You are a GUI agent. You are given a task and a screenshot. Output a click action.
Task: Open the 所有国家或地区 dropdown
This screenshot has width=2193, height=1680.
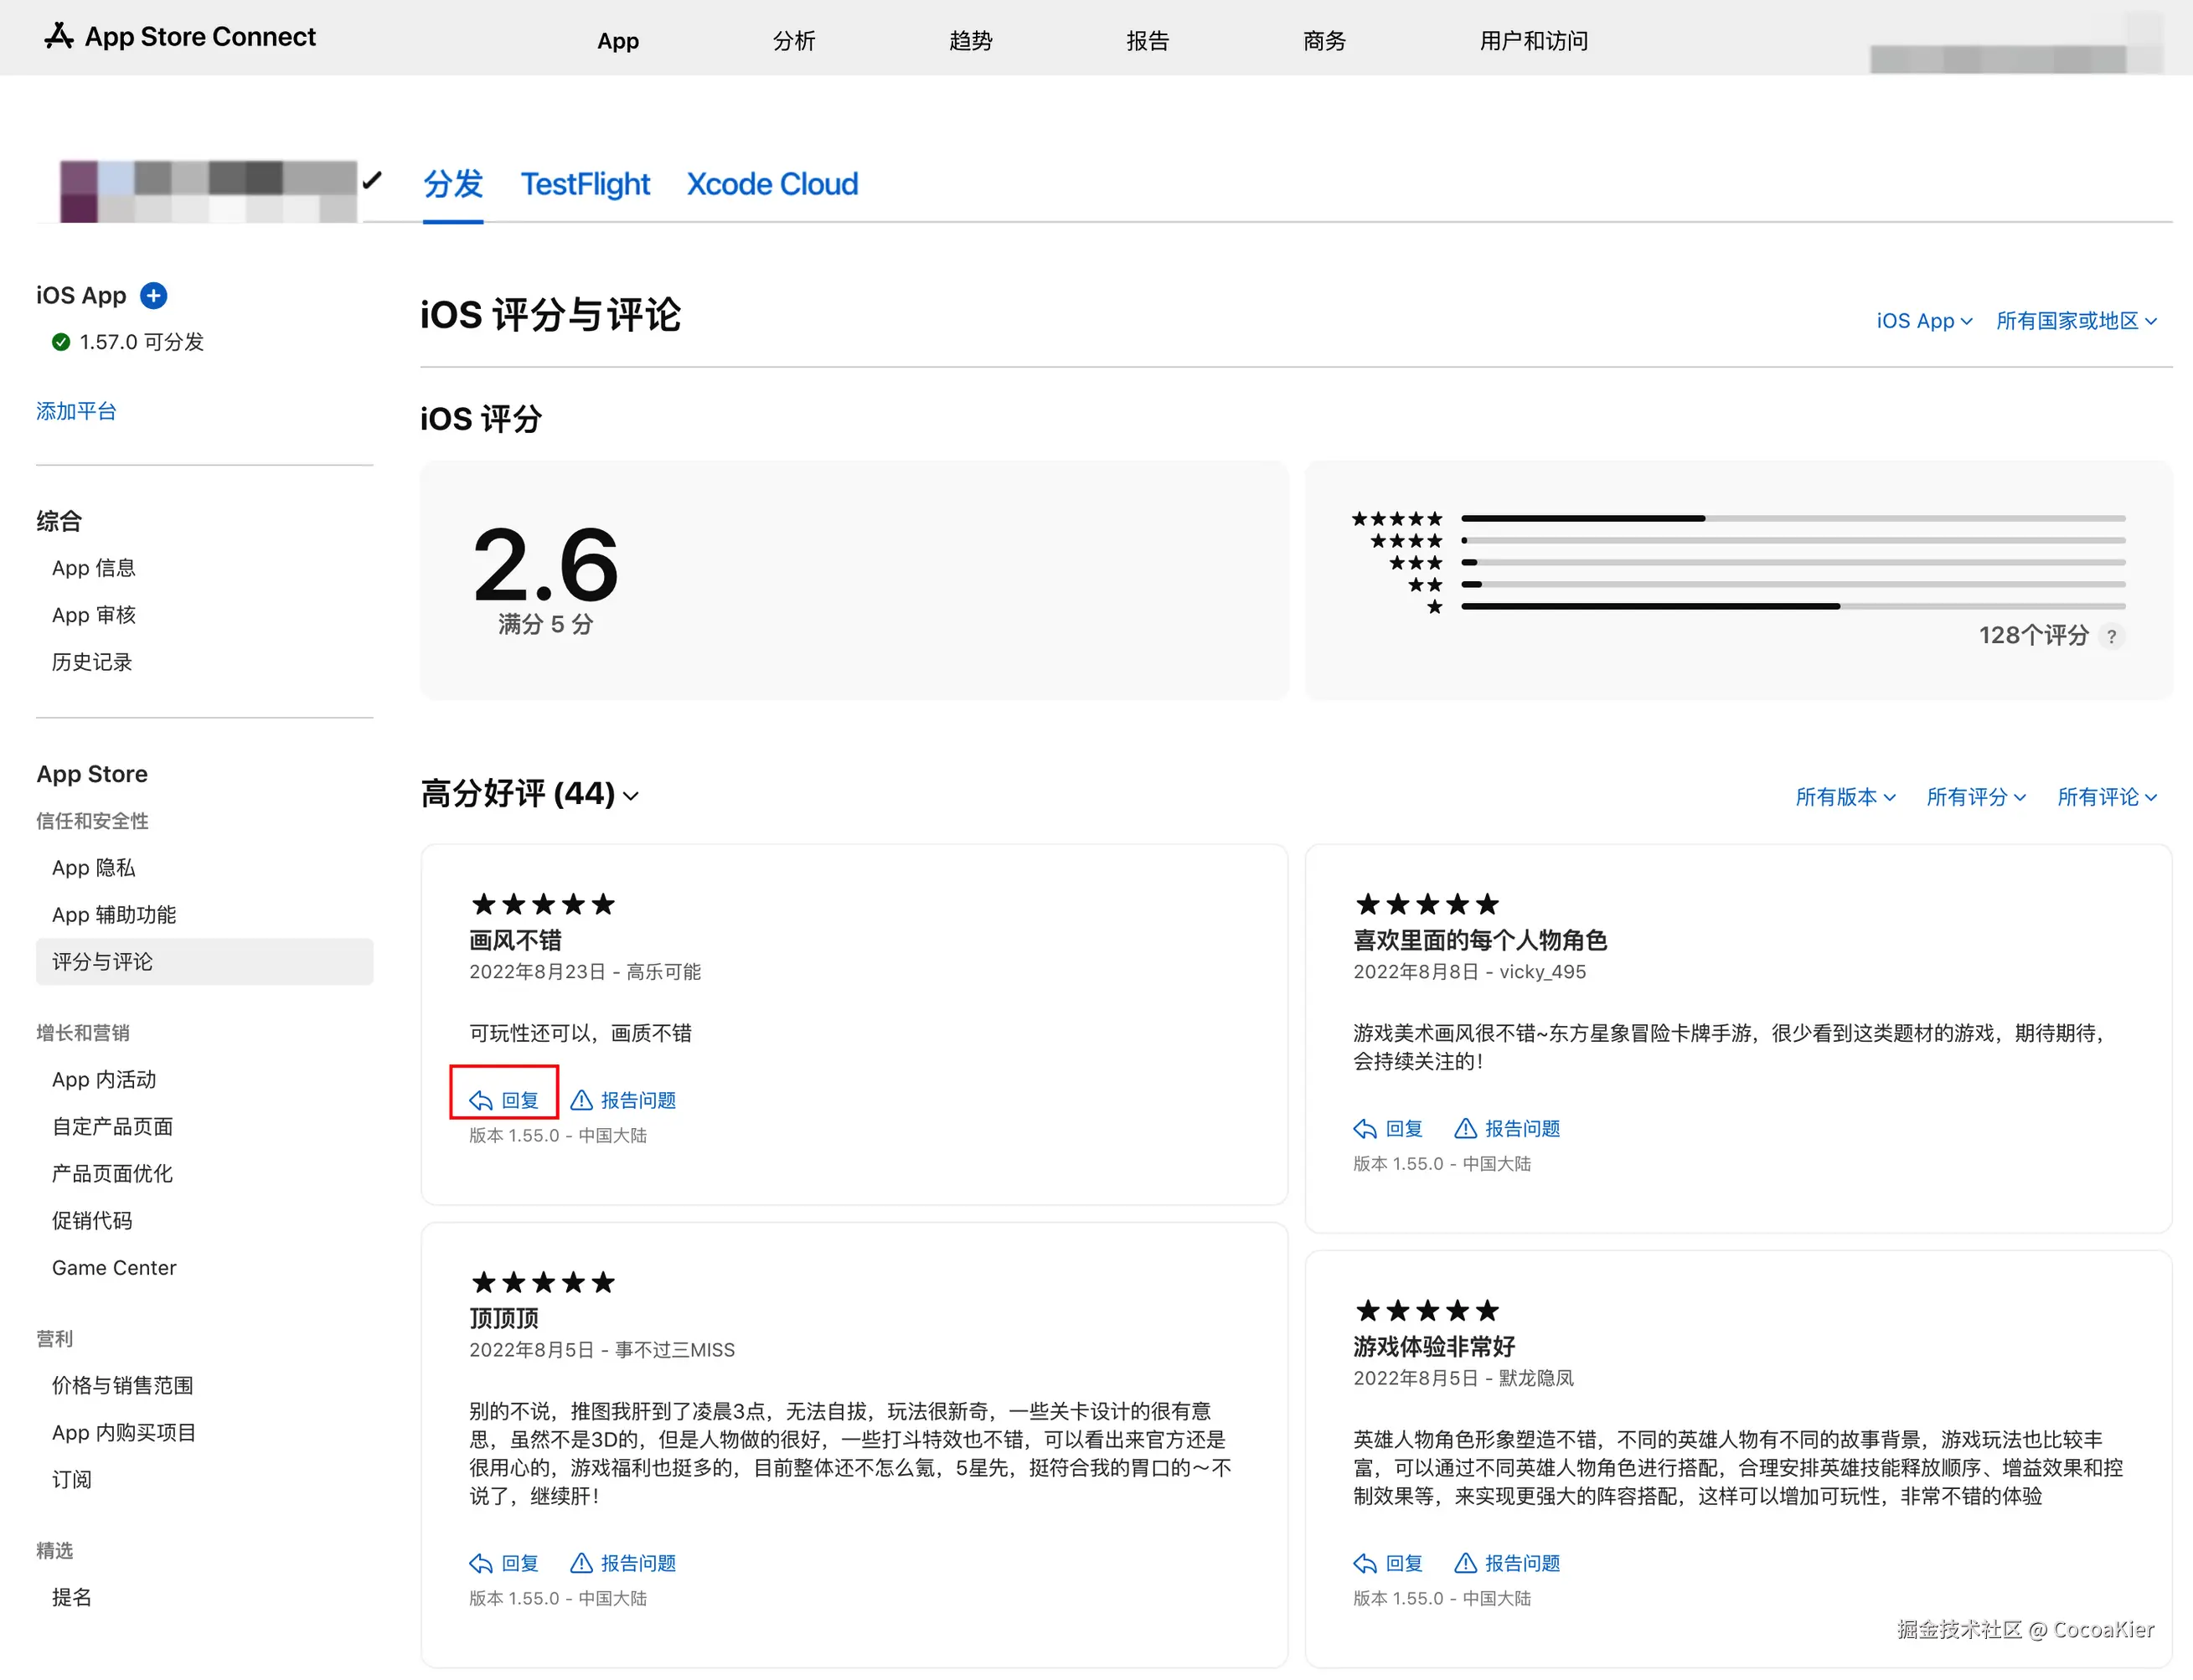point(2076,320)
